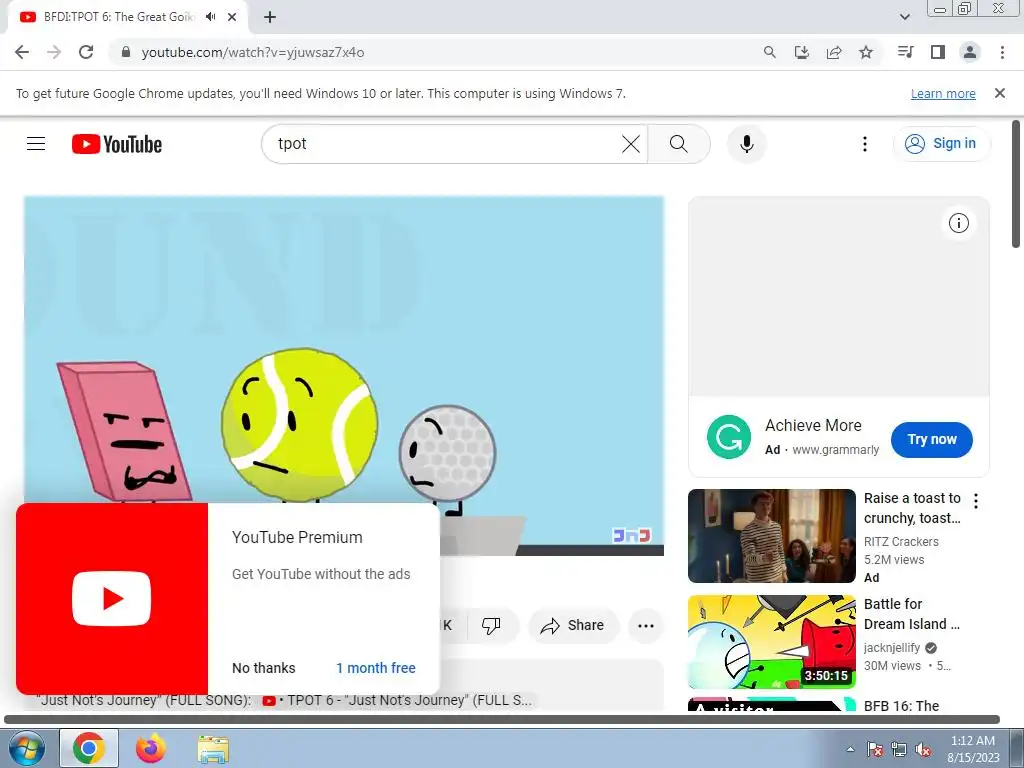Click the page vertical scrollbar
The height and width of the screenshot is (768, 1024).
[x=1016, y=185]
